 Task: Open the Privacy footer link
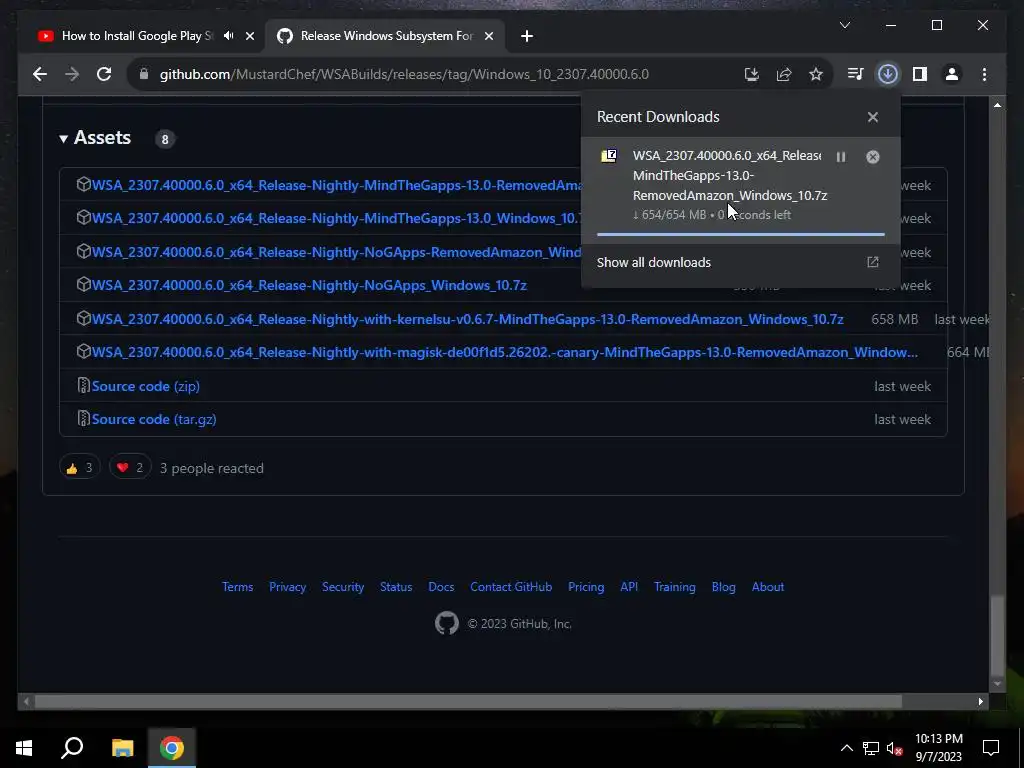pos(287,587)
